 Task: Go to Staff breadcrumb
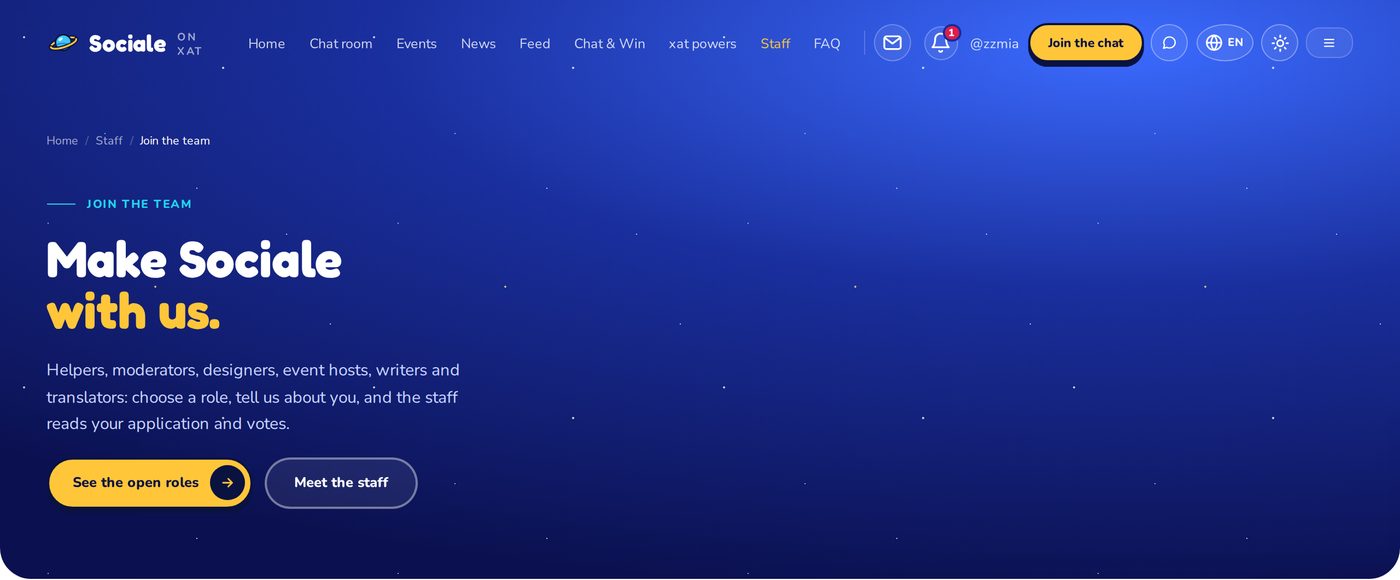[x=109, y=141]
